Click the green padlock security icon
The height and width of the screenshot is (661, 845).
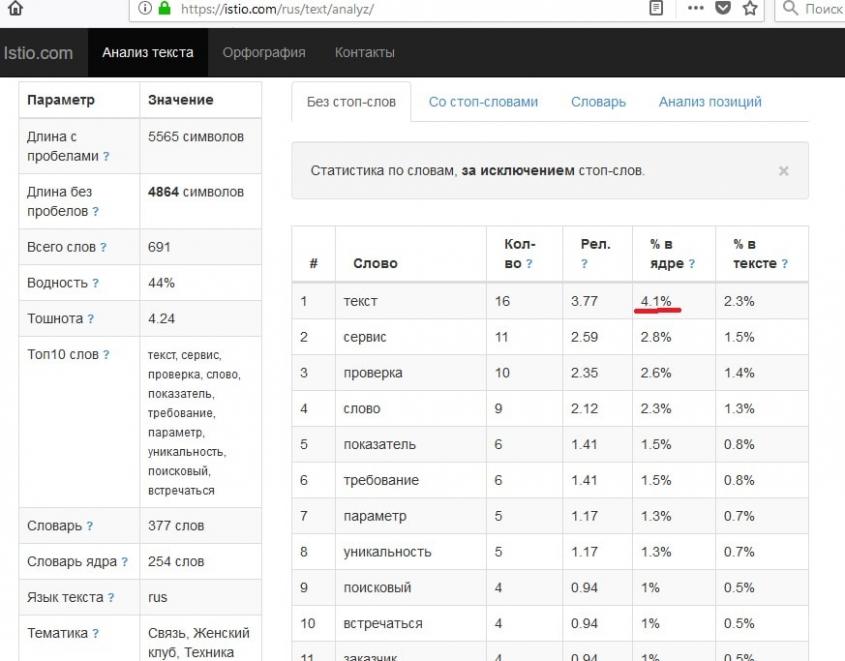click(164, 9)
